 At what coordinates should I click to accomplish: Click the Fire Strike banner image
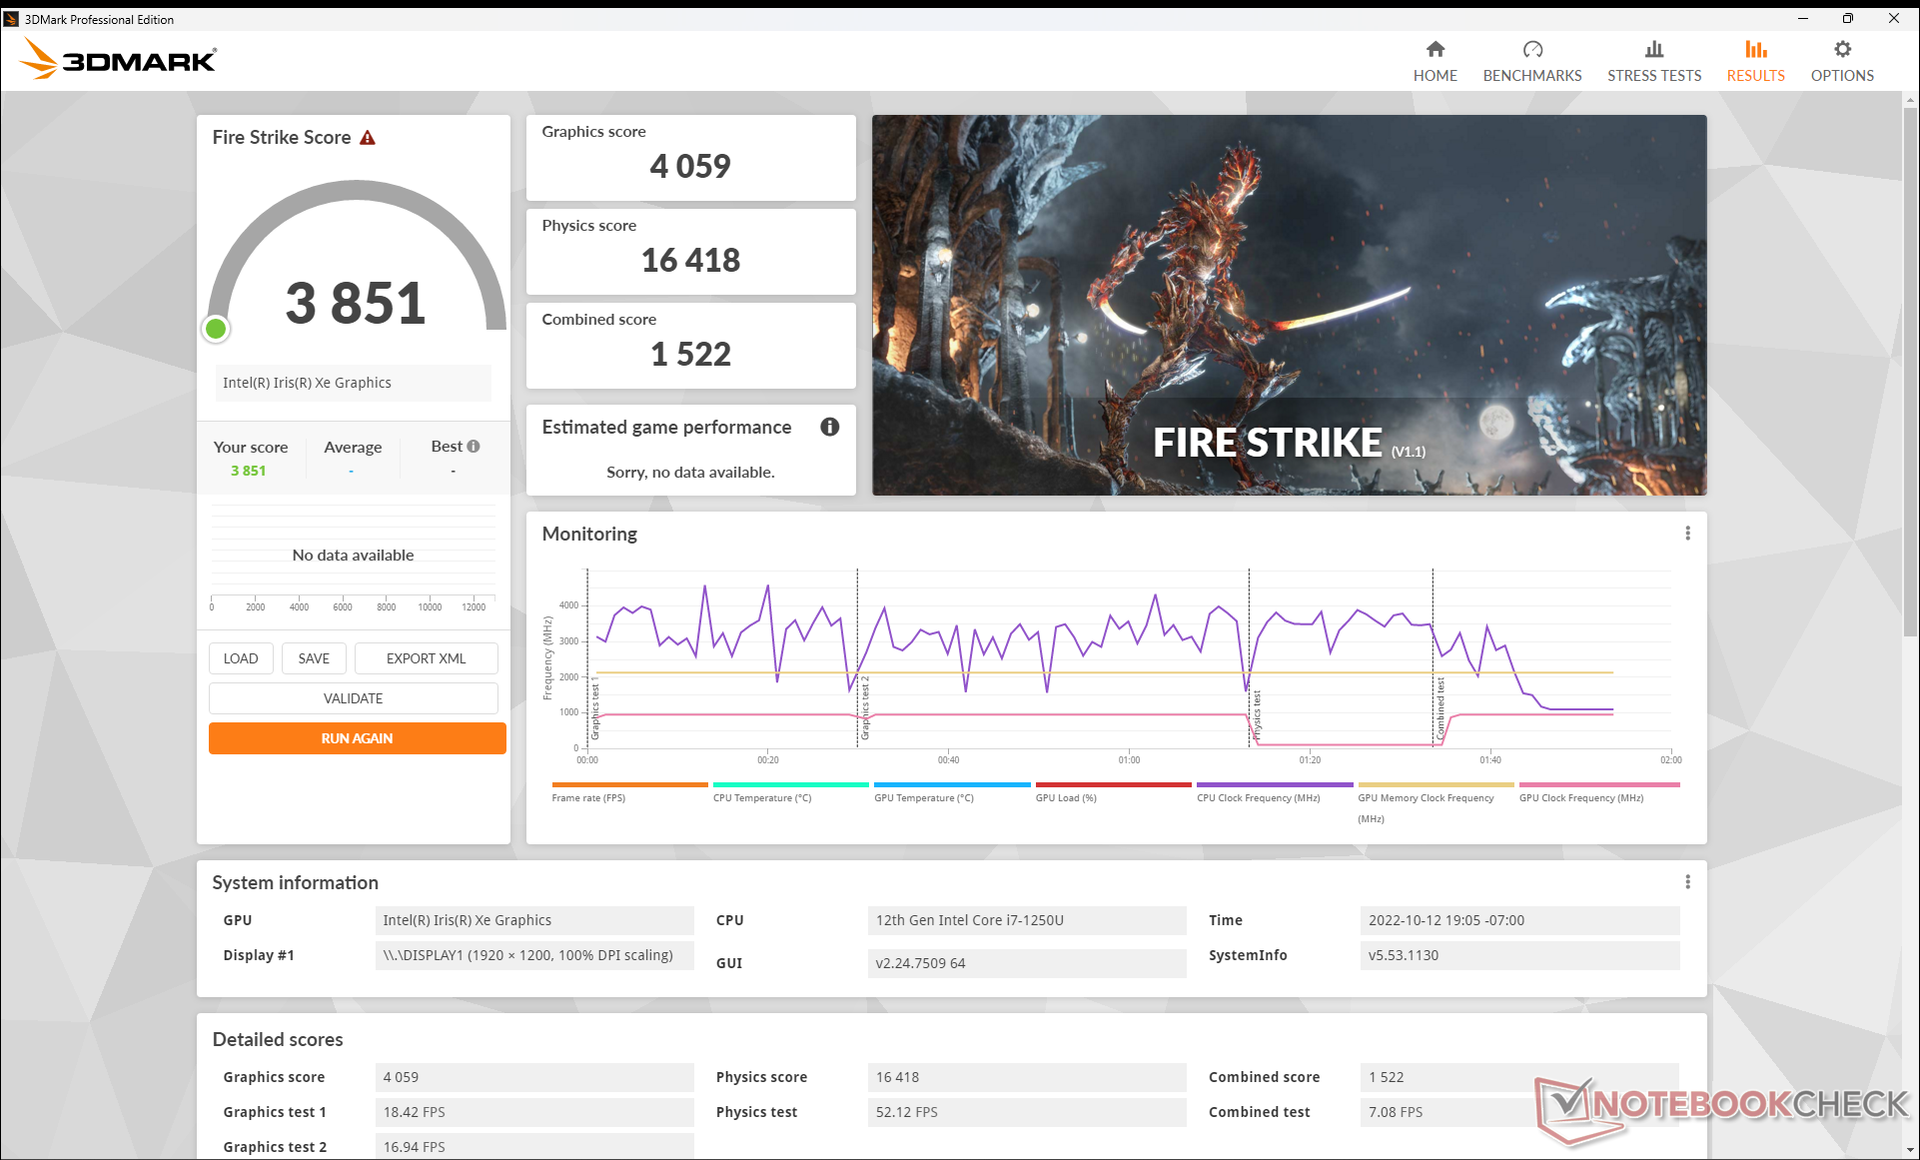1289,305
